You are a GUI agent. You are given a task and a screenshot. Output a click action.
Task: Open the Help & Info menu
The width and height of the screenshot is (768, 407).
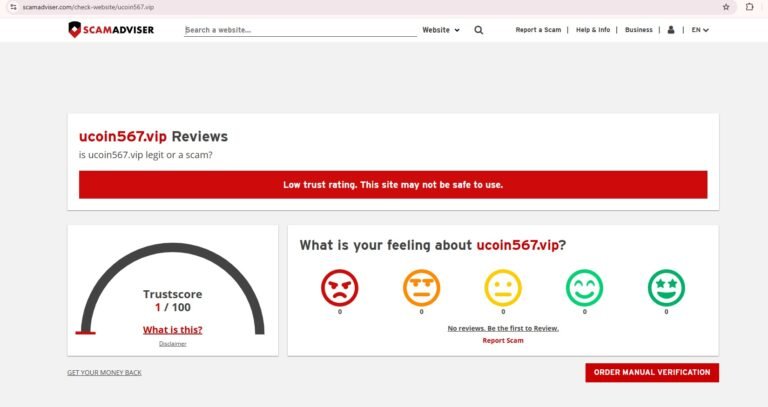pyautogui.click(x=593, y=30)
